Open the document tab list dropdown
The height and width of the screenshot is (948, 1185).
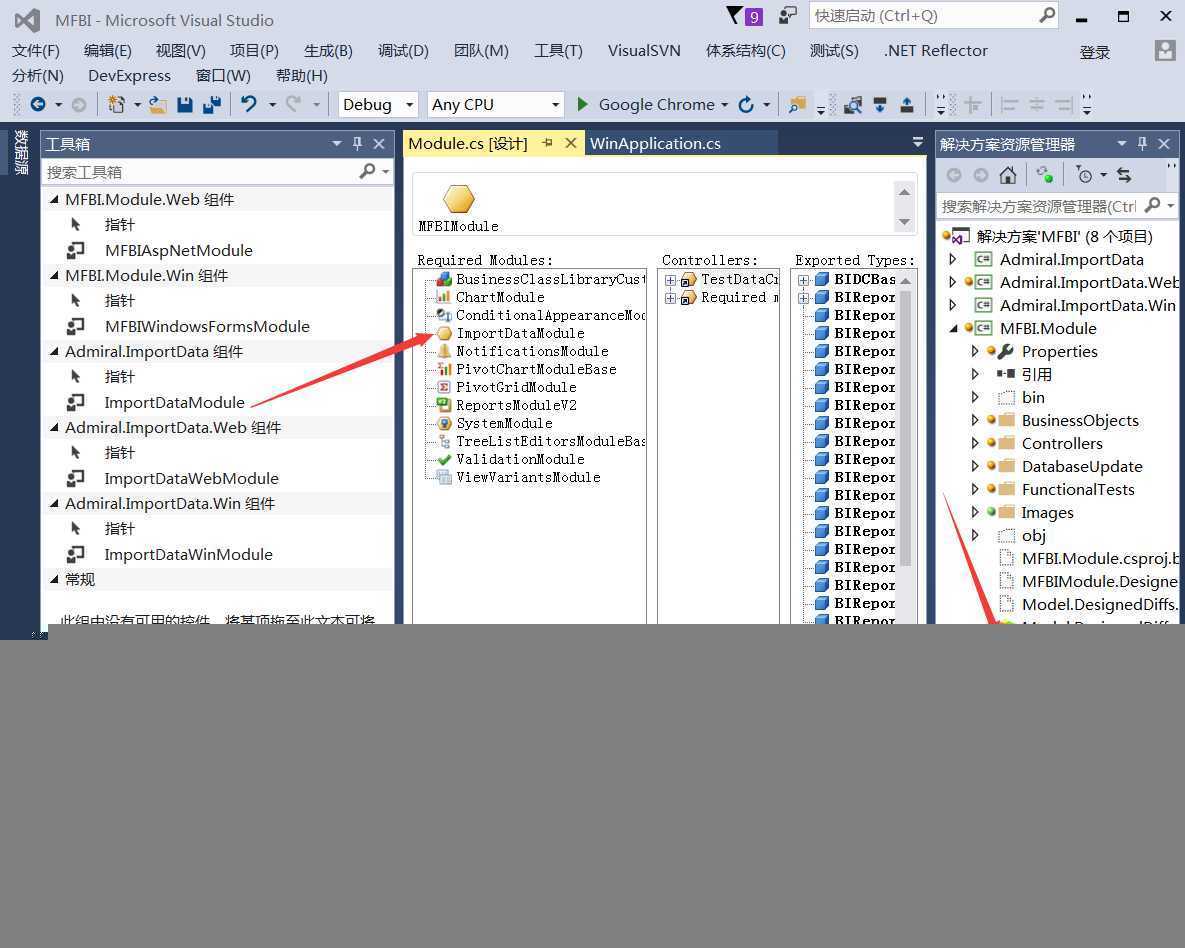click(917, 142)
